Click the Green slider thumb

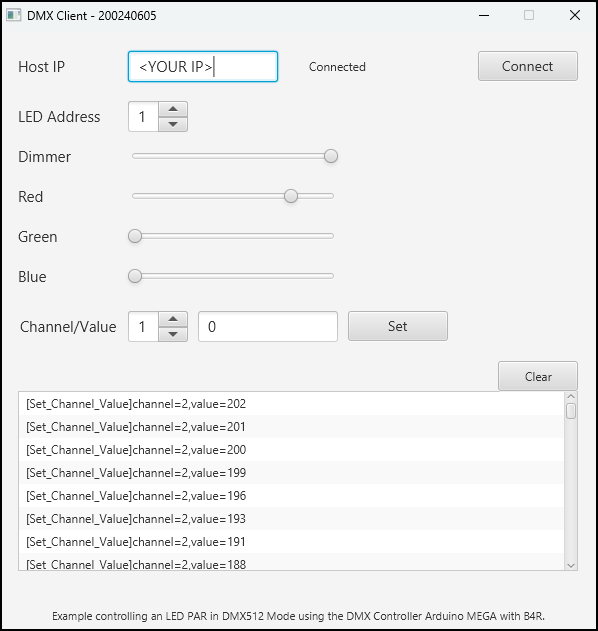[135, 236]
